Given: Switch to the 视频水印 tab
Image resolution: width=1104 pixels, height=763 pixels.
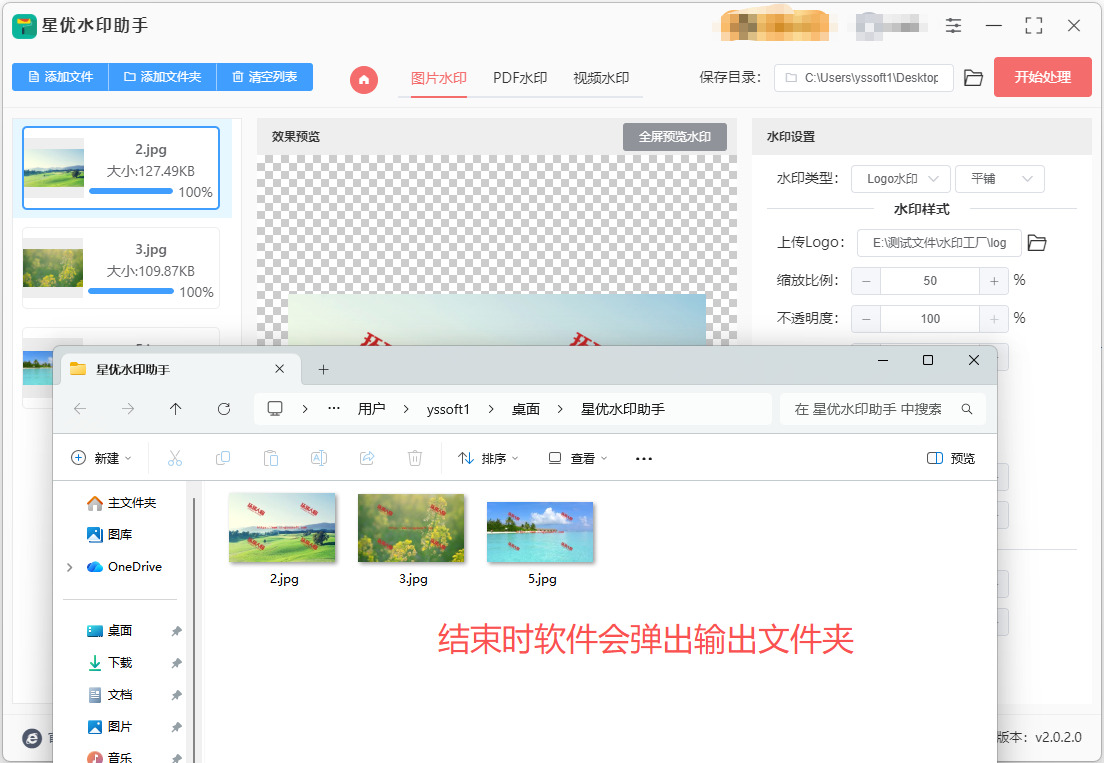Looking at the screenshot, I should pos(601,78).
